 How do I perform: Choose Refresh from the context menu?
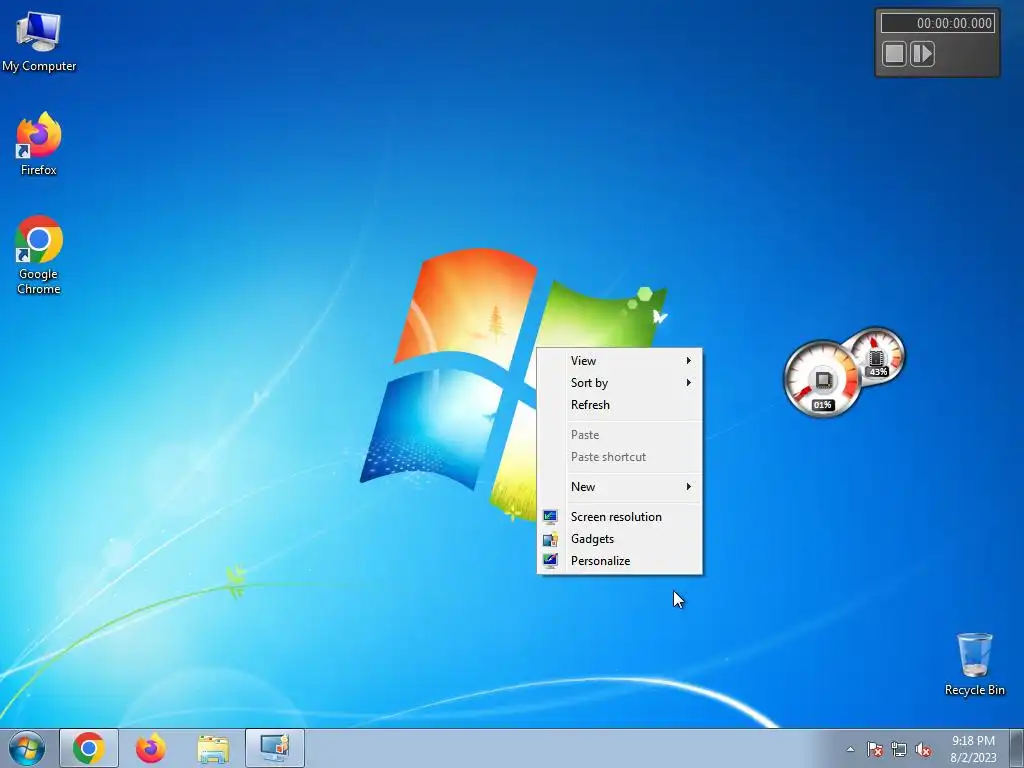coord(620,405)
